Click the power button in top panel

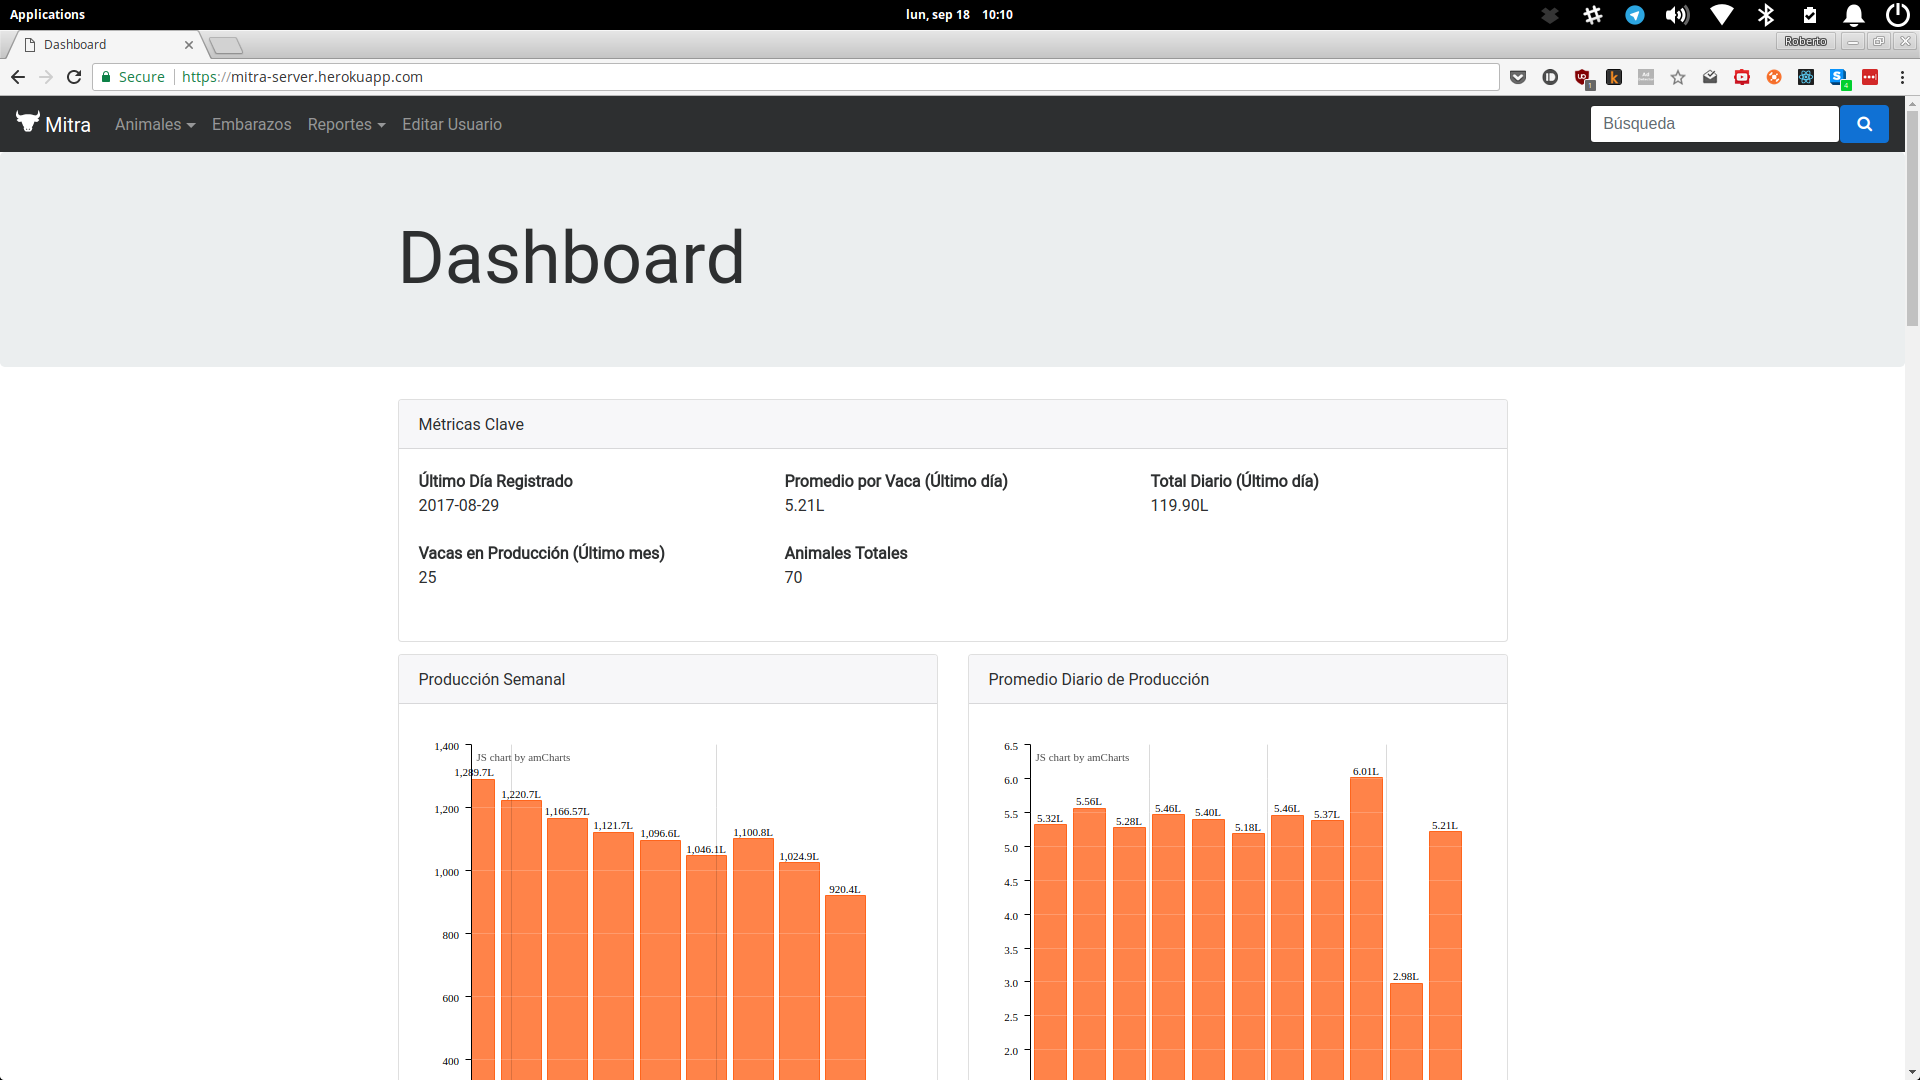click(1897, 14)
